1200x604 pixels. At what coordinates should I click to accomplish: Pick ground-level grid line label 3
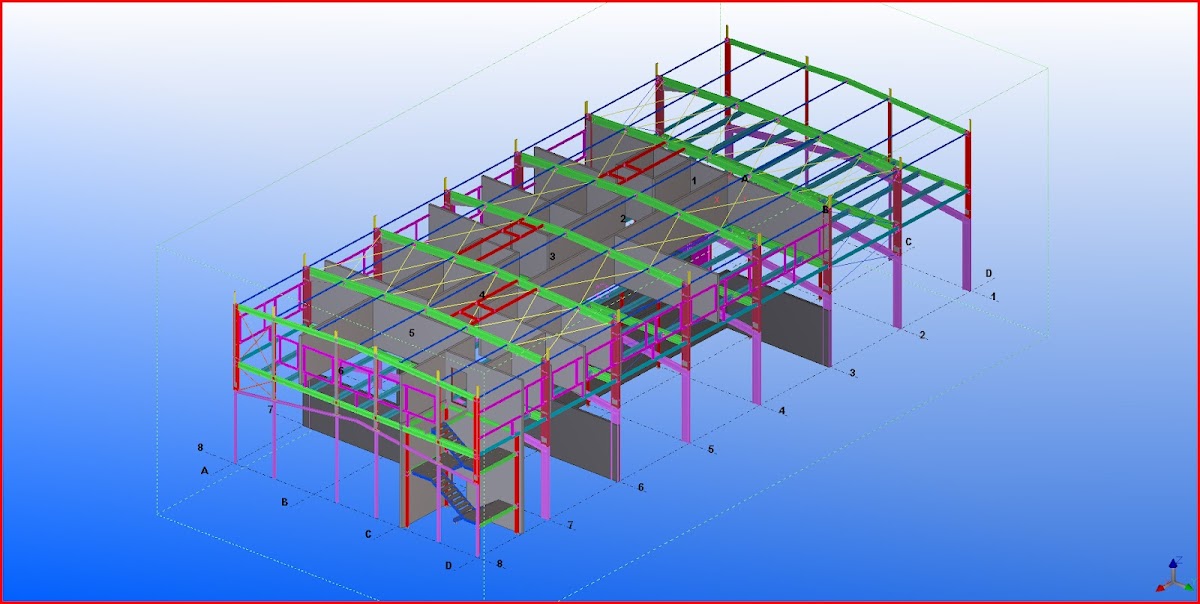pyautogui.click(x=852, y=373)
